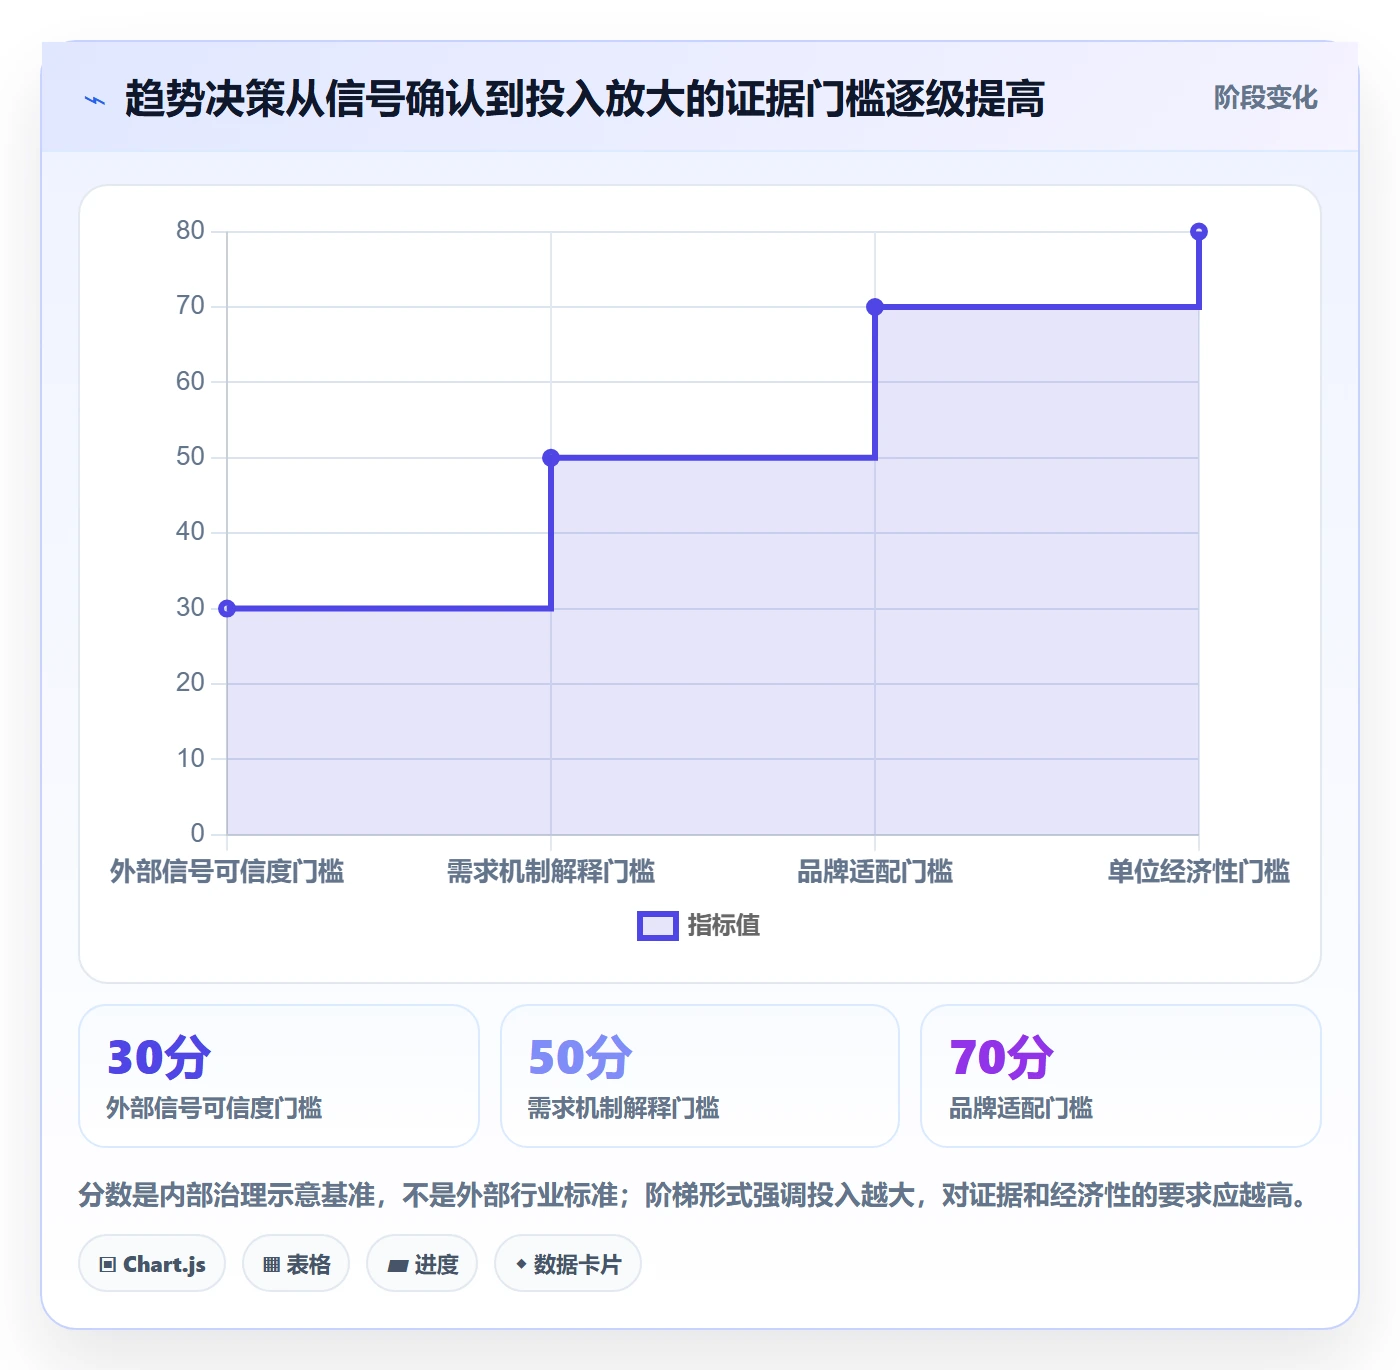This screenshot has width=1400, height=1370.
Task: Click the 品牌适配门槛 caption in the 70分 card
Action: point(1021,1108)
